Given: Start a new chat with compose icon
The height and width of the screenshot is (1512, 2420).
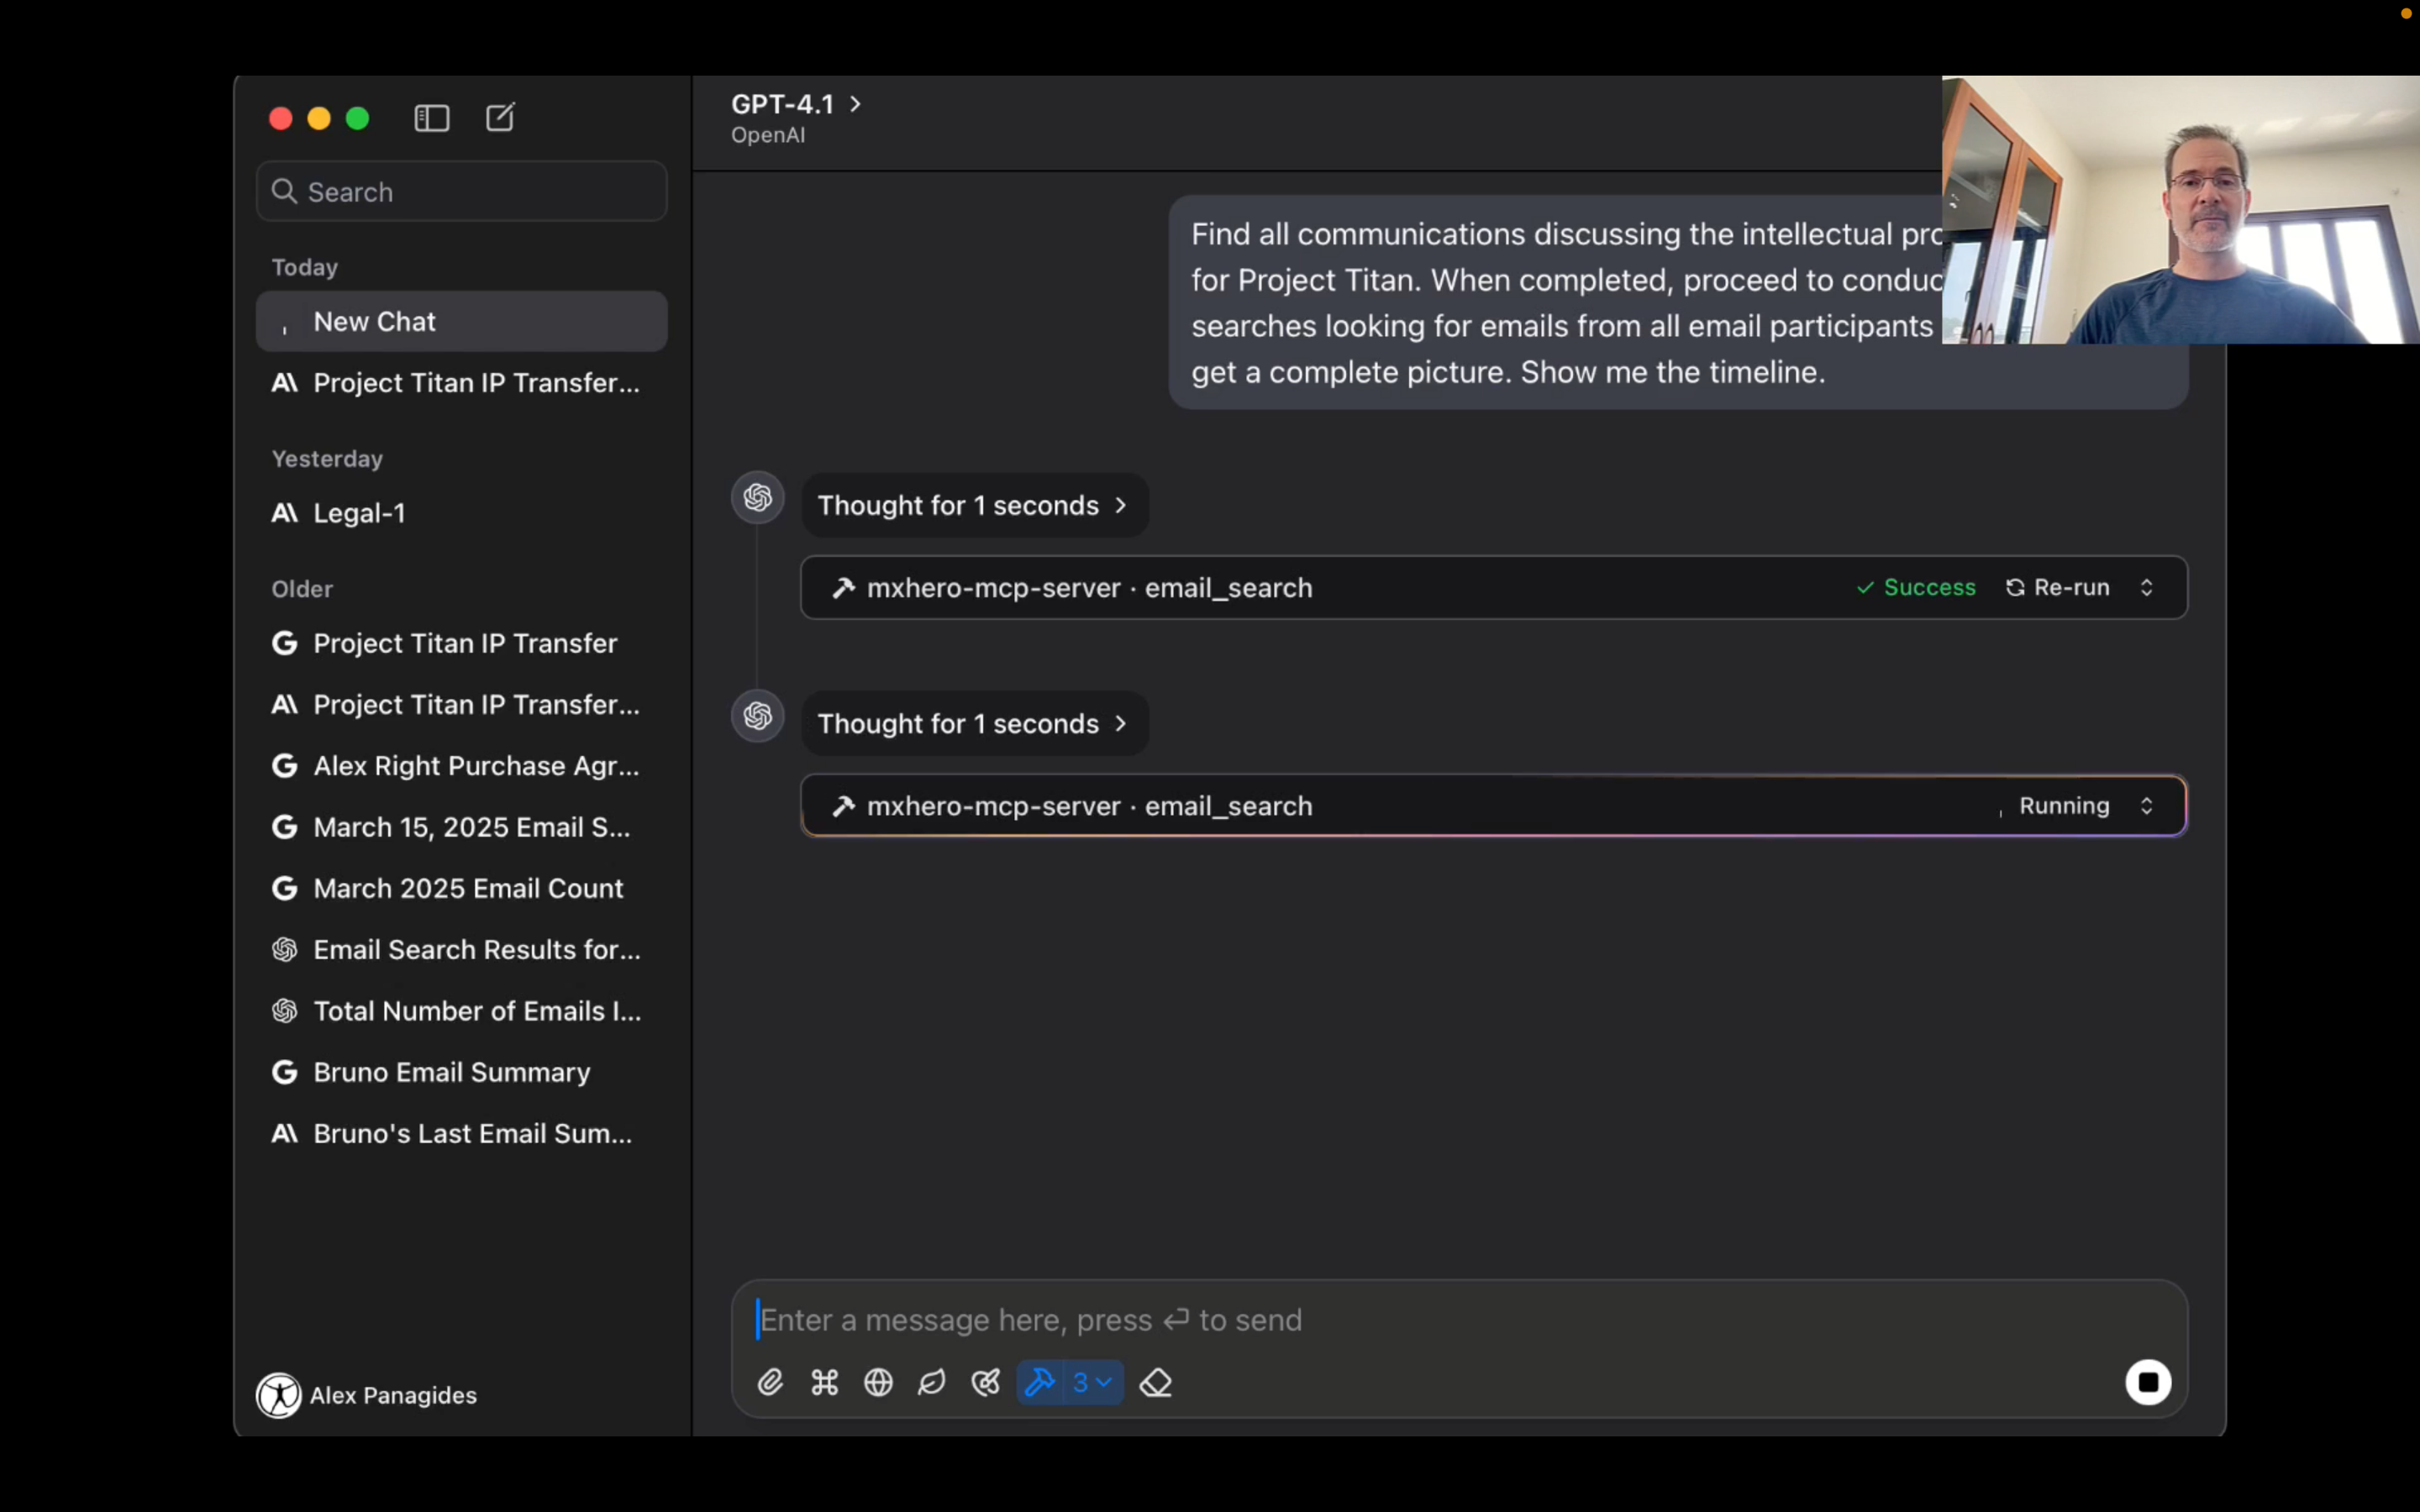Looking at the screenshot, I should pyautogui.click(x=500, y=117).
